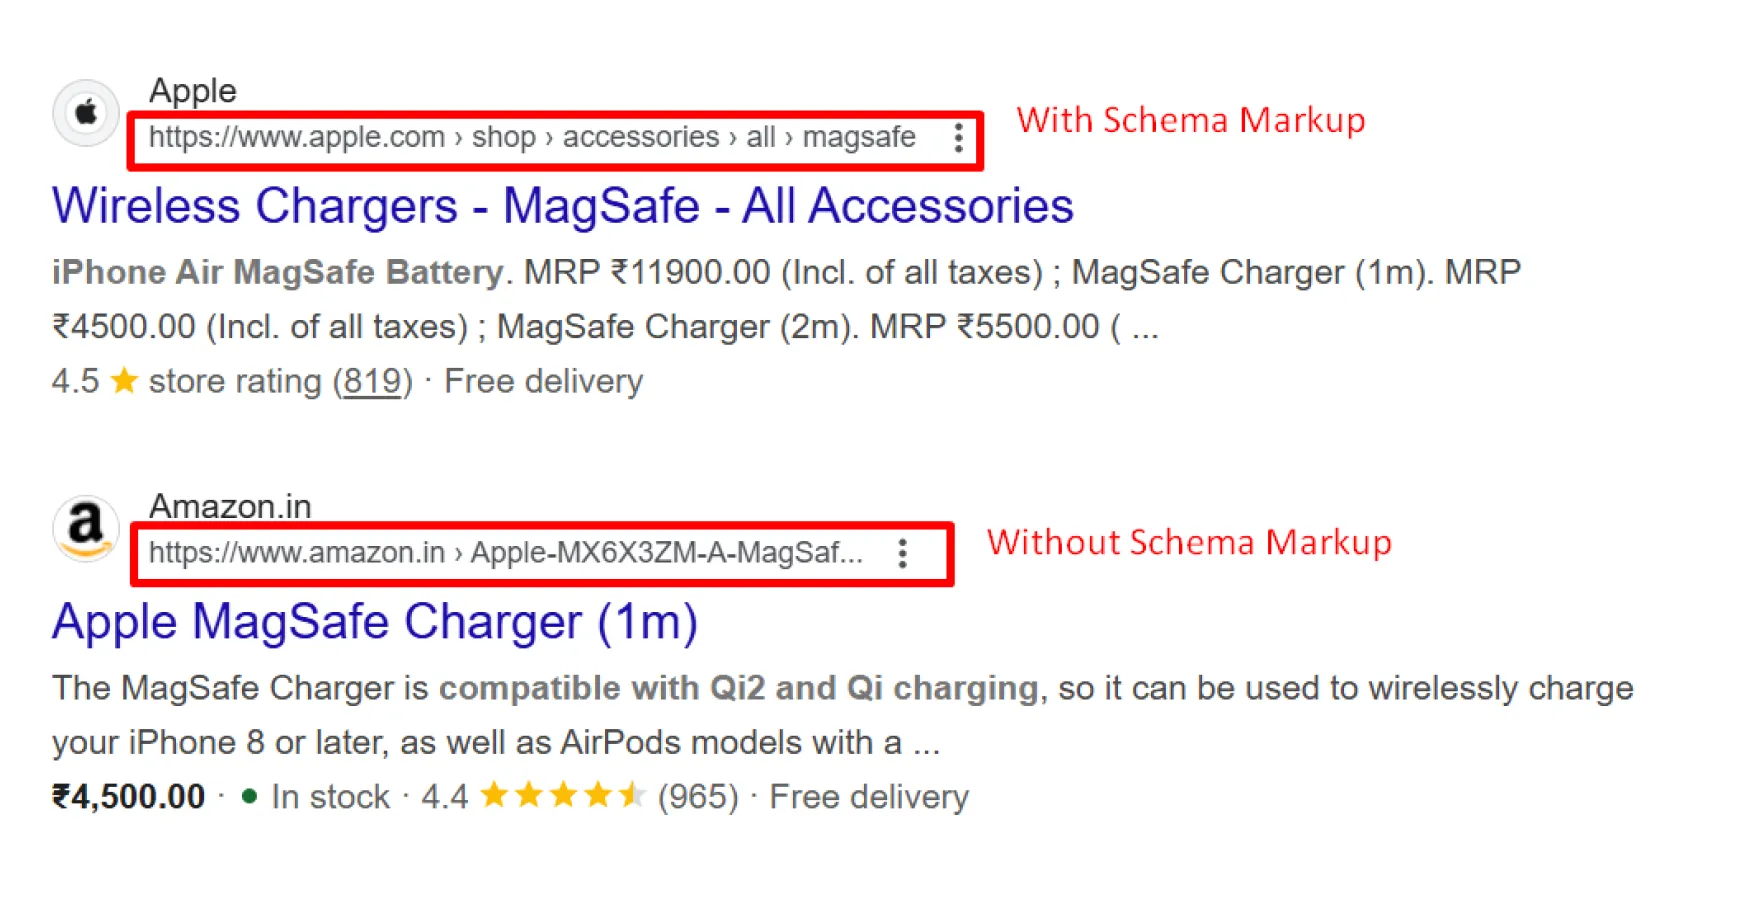Click the Amazon logo favicon
Viewport: 1740px width, 904px height.
(x=86, y=528)
